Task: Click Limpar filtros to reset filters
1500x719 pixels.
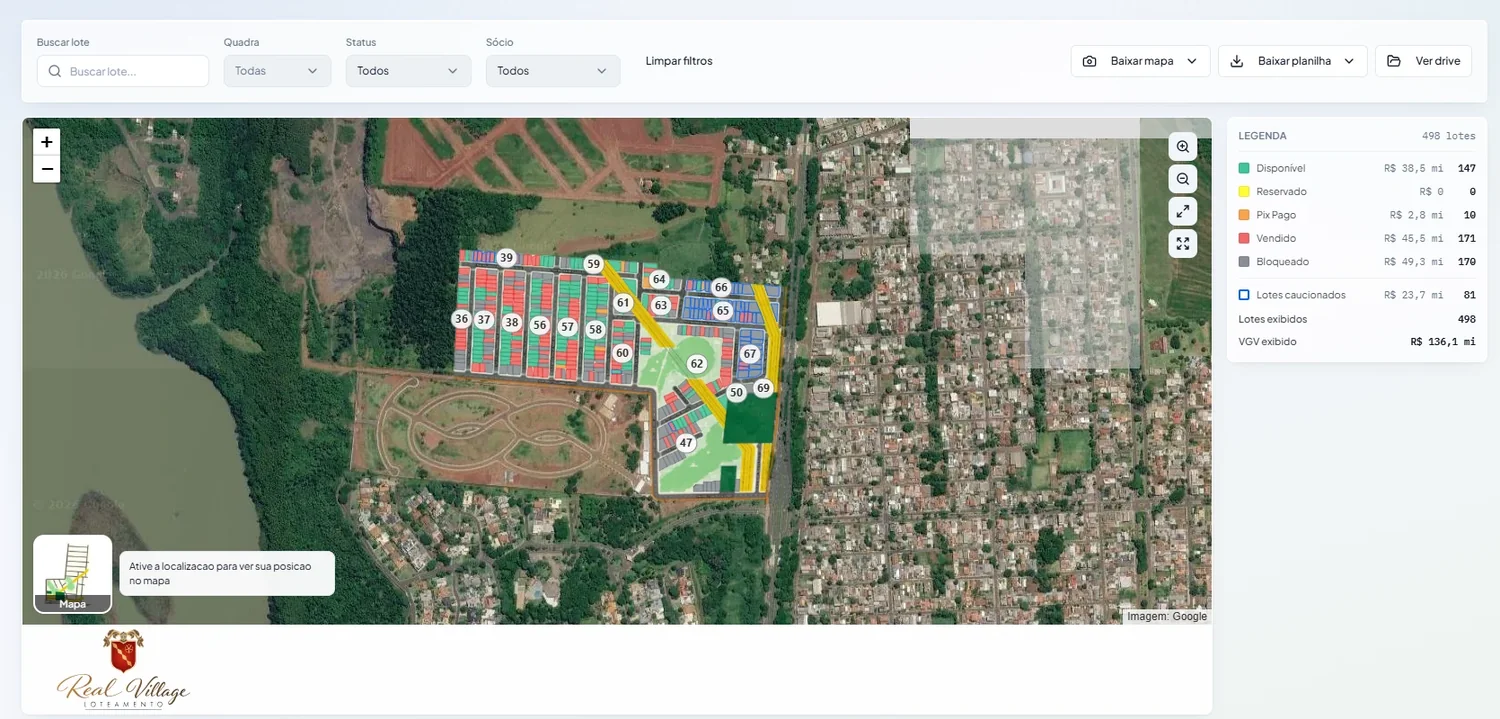Action: [679, 61]
